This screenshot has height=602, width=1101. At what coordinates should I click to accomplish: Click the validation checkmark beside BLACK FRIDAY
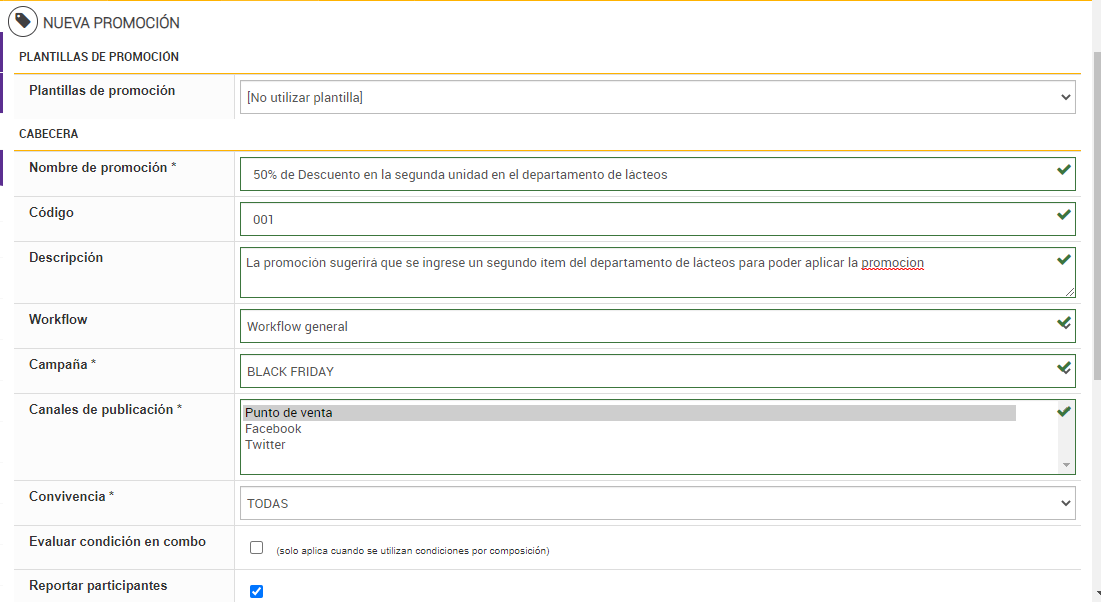pos(1065,368)
